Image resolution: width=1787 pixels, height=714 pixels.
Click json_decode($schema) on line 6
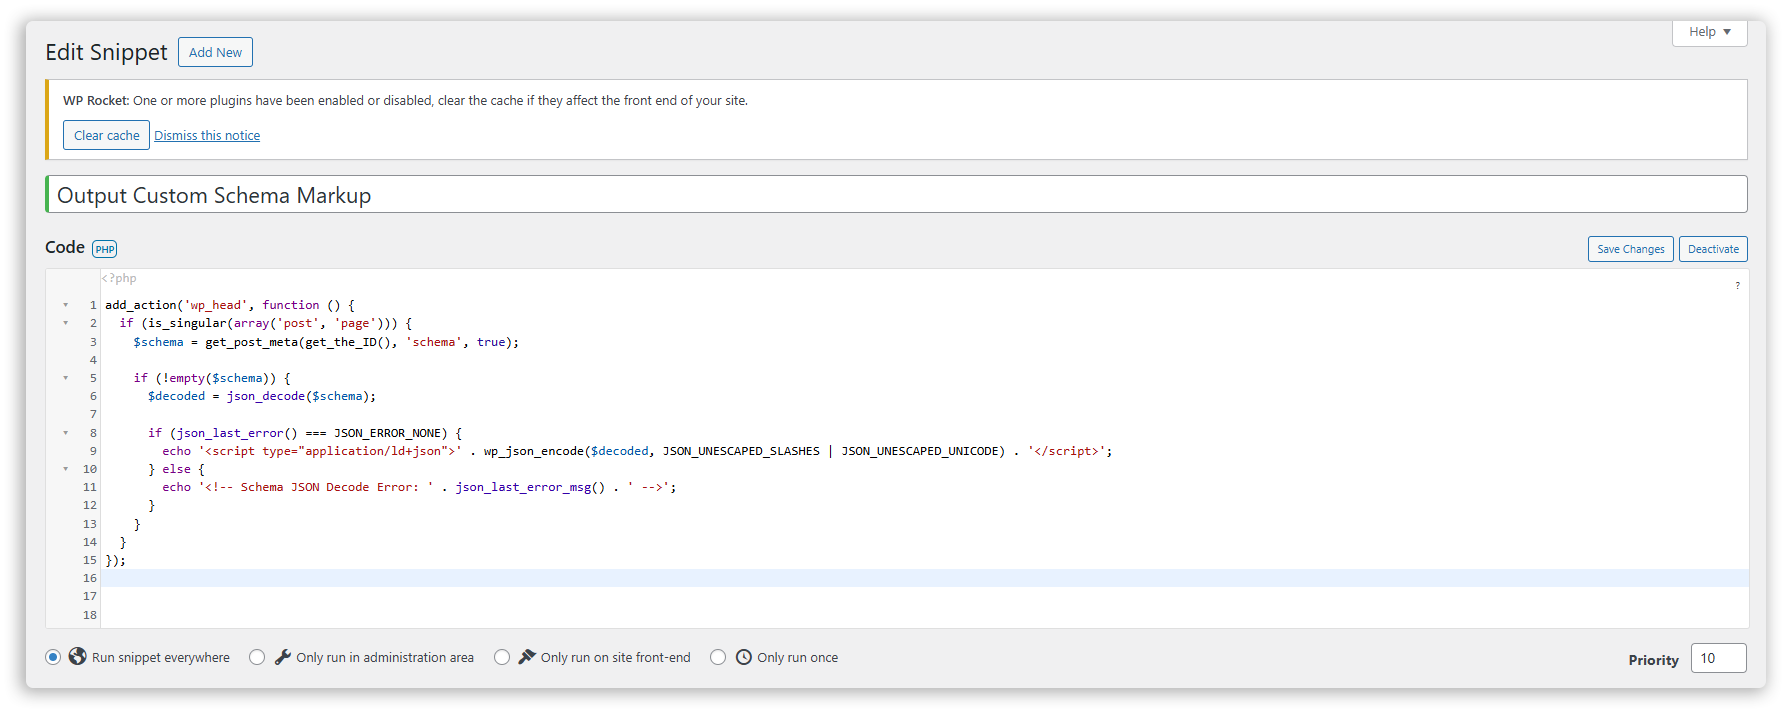(x=297, y=396)
